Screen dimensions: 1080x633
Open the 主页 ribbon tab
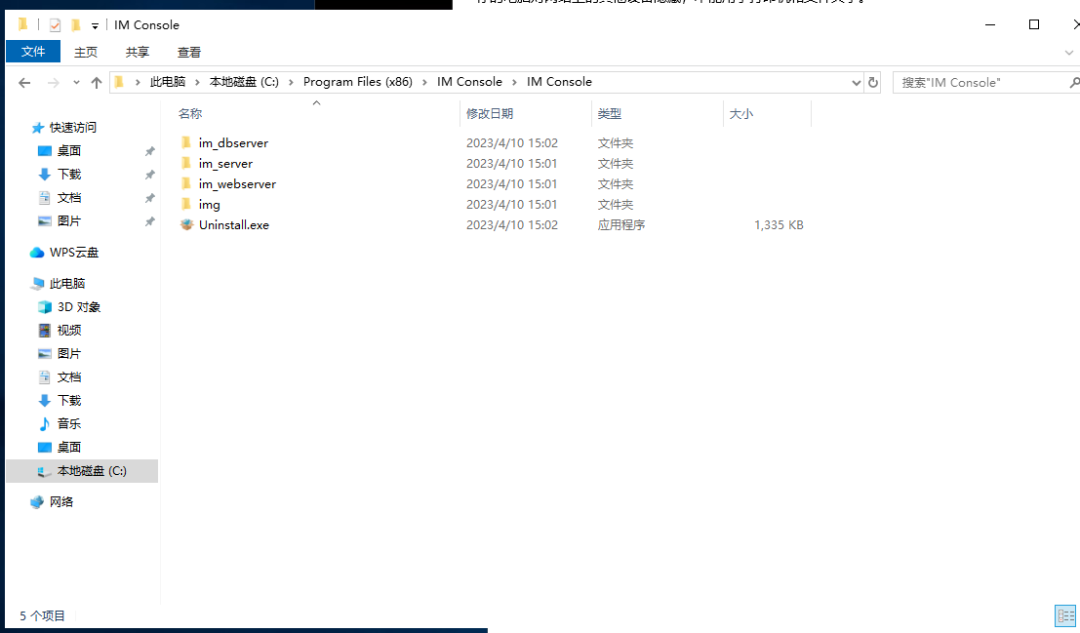(x=85, y=52)
